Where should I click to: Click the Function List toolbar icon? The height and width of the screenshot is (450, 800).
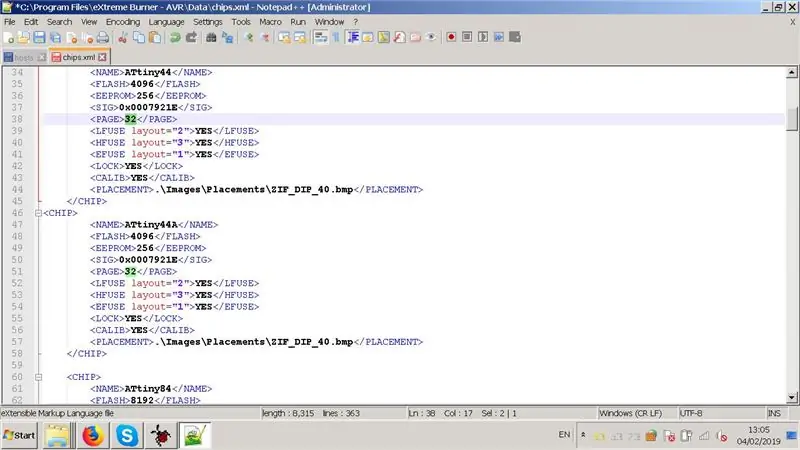tap(399, 37)
